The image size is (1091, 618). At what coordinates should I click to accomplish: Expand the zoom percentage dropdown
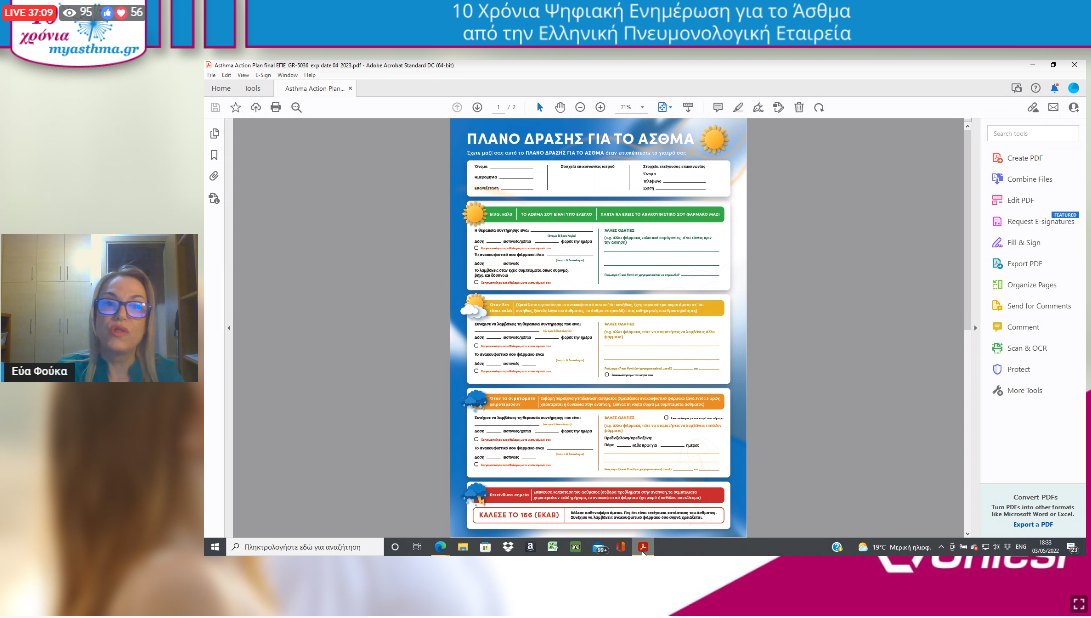(x=642, y=107)
